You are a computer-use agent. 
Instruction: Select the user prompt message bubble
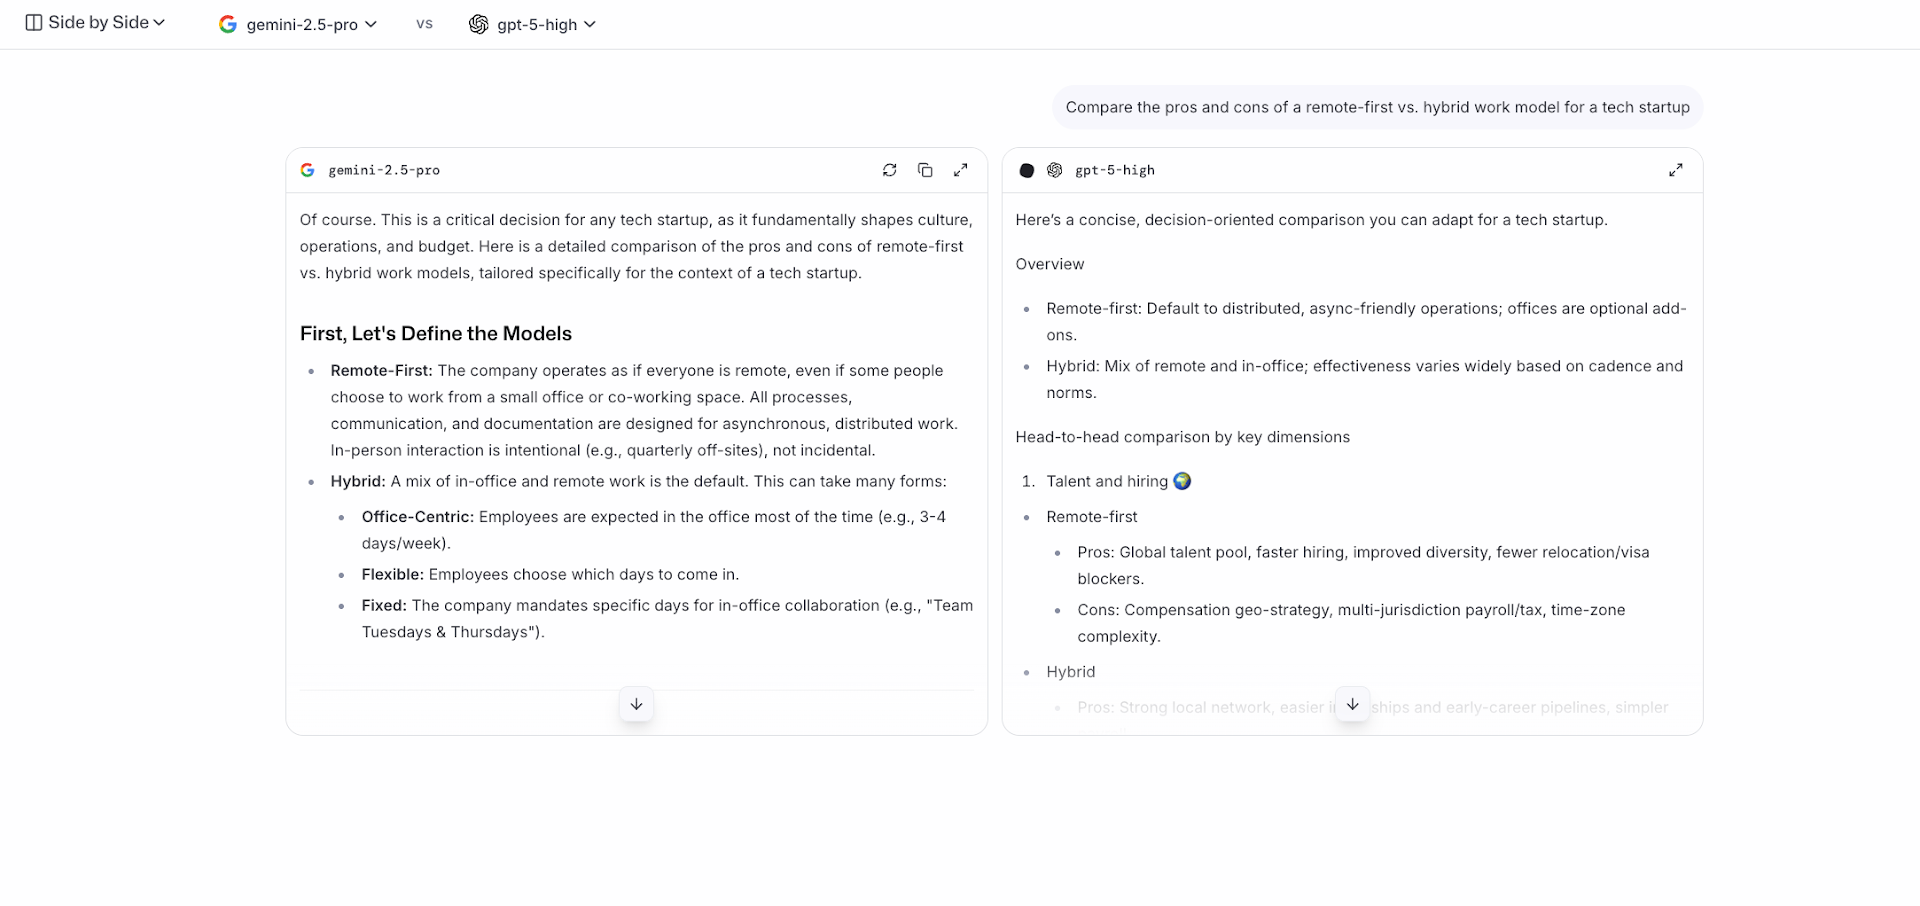click(x=1377, y=107)
